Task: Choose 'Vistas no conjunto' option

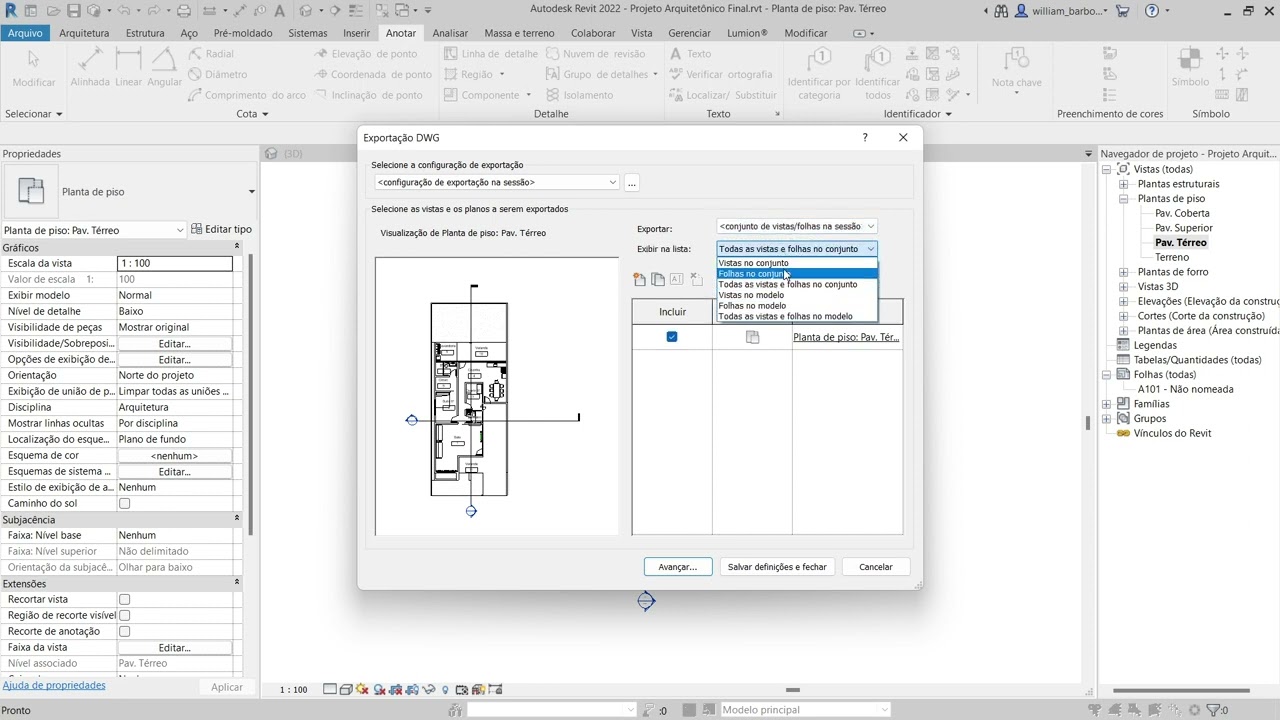Action: tap(797, 263)
